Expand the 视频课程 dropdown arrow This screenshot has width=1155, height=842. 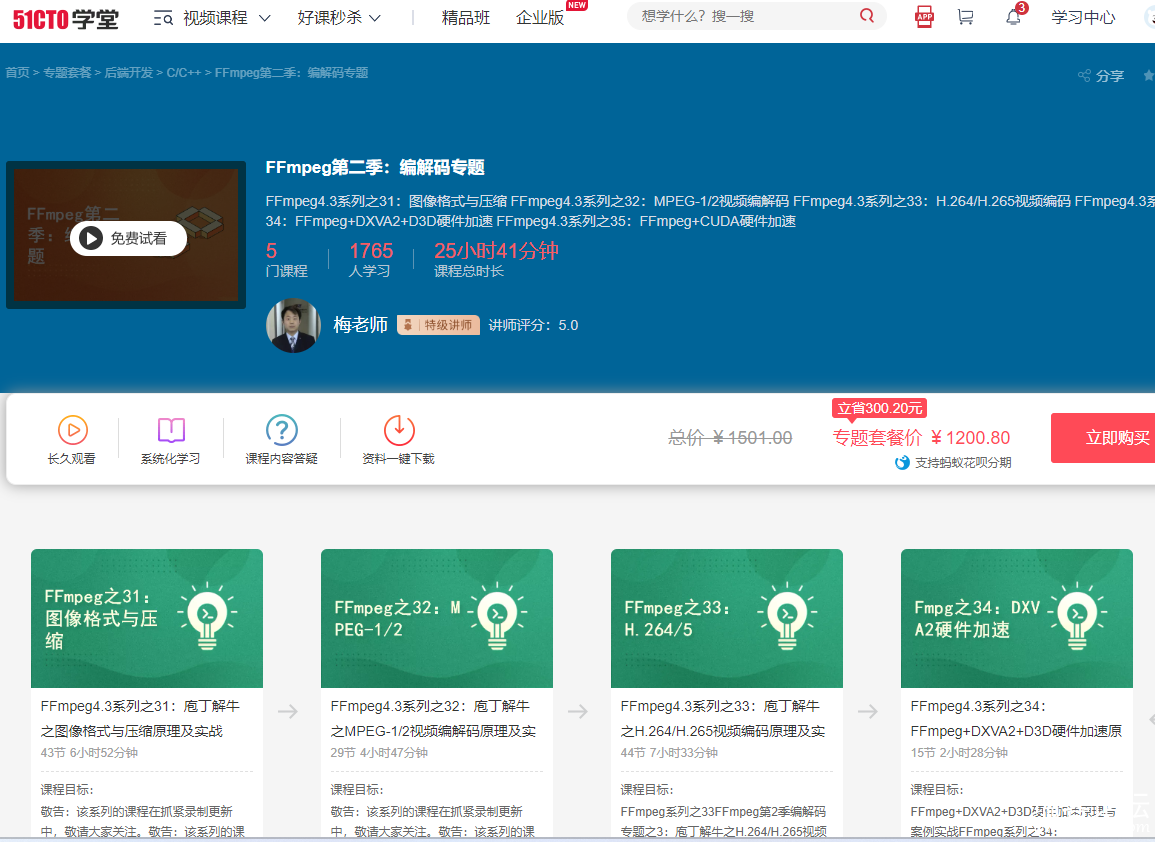[264, 18]
